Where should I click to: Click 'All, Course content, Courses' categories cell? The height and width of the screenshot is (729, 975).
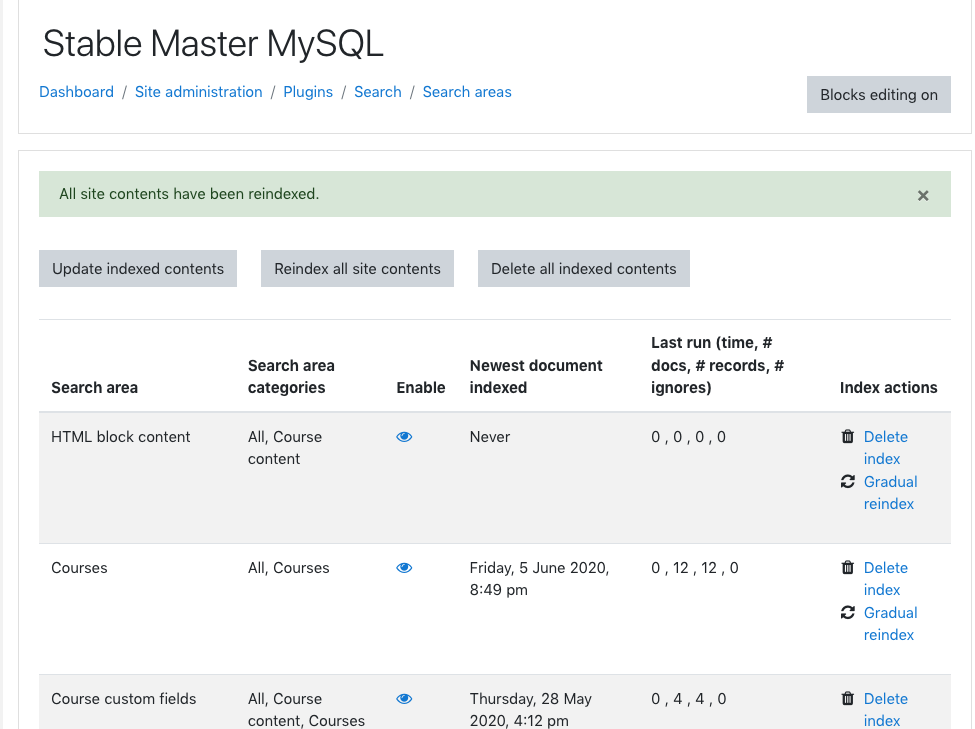(x=307, y=710)
